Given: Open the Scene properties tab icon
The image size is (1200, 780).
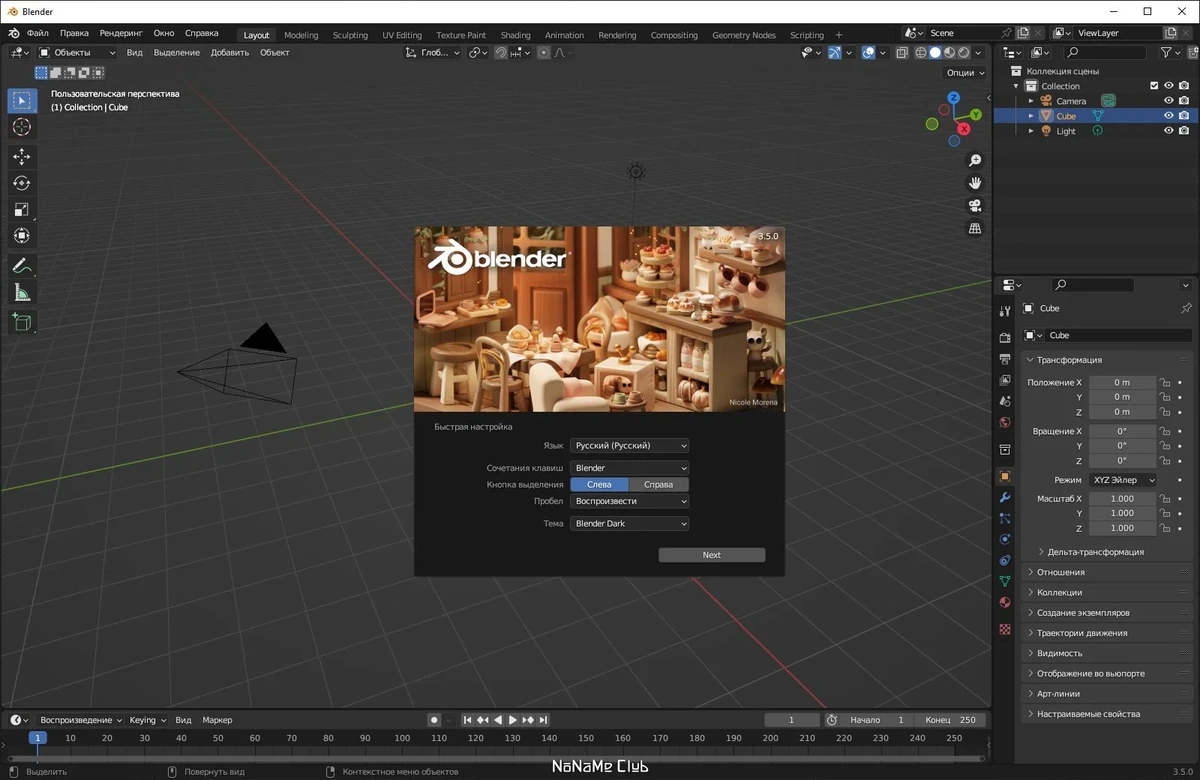Looking at the screenshot, I should click(1005, 401).
